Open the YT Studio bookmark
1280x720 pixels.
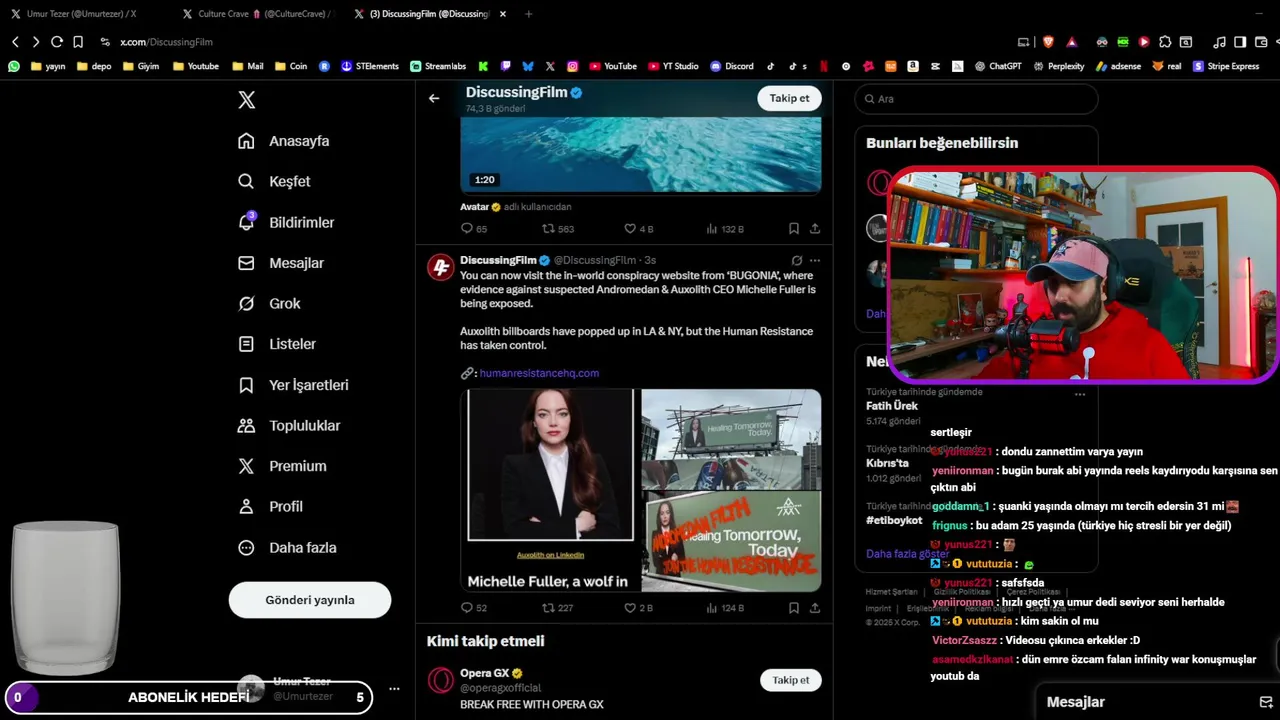click(672, 66)
